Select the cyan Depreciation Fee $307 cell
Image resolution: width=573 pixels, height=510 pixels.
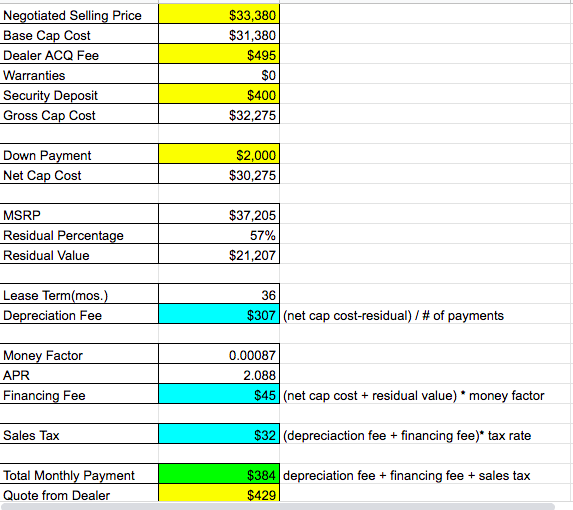(x=219, y=314)
